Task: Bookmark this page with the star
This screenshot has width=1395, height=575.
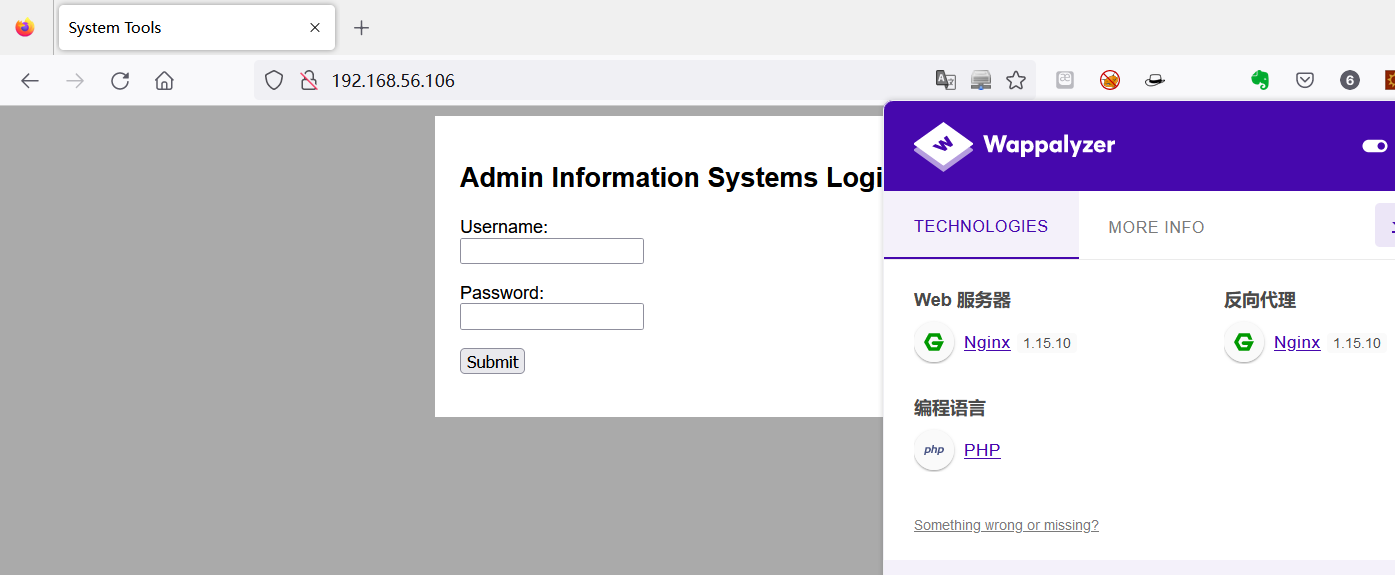Action: 1016,80
